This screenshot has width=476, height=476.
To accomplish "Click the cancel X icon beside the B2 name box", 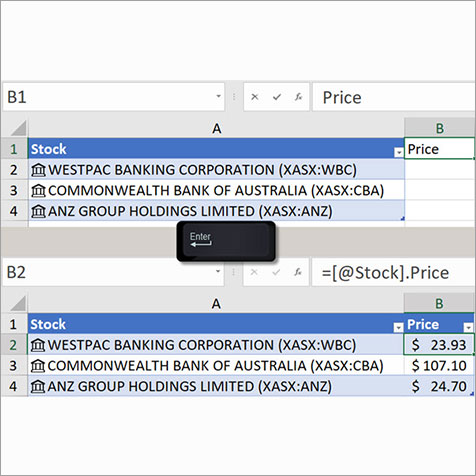I will coord(254,272).
